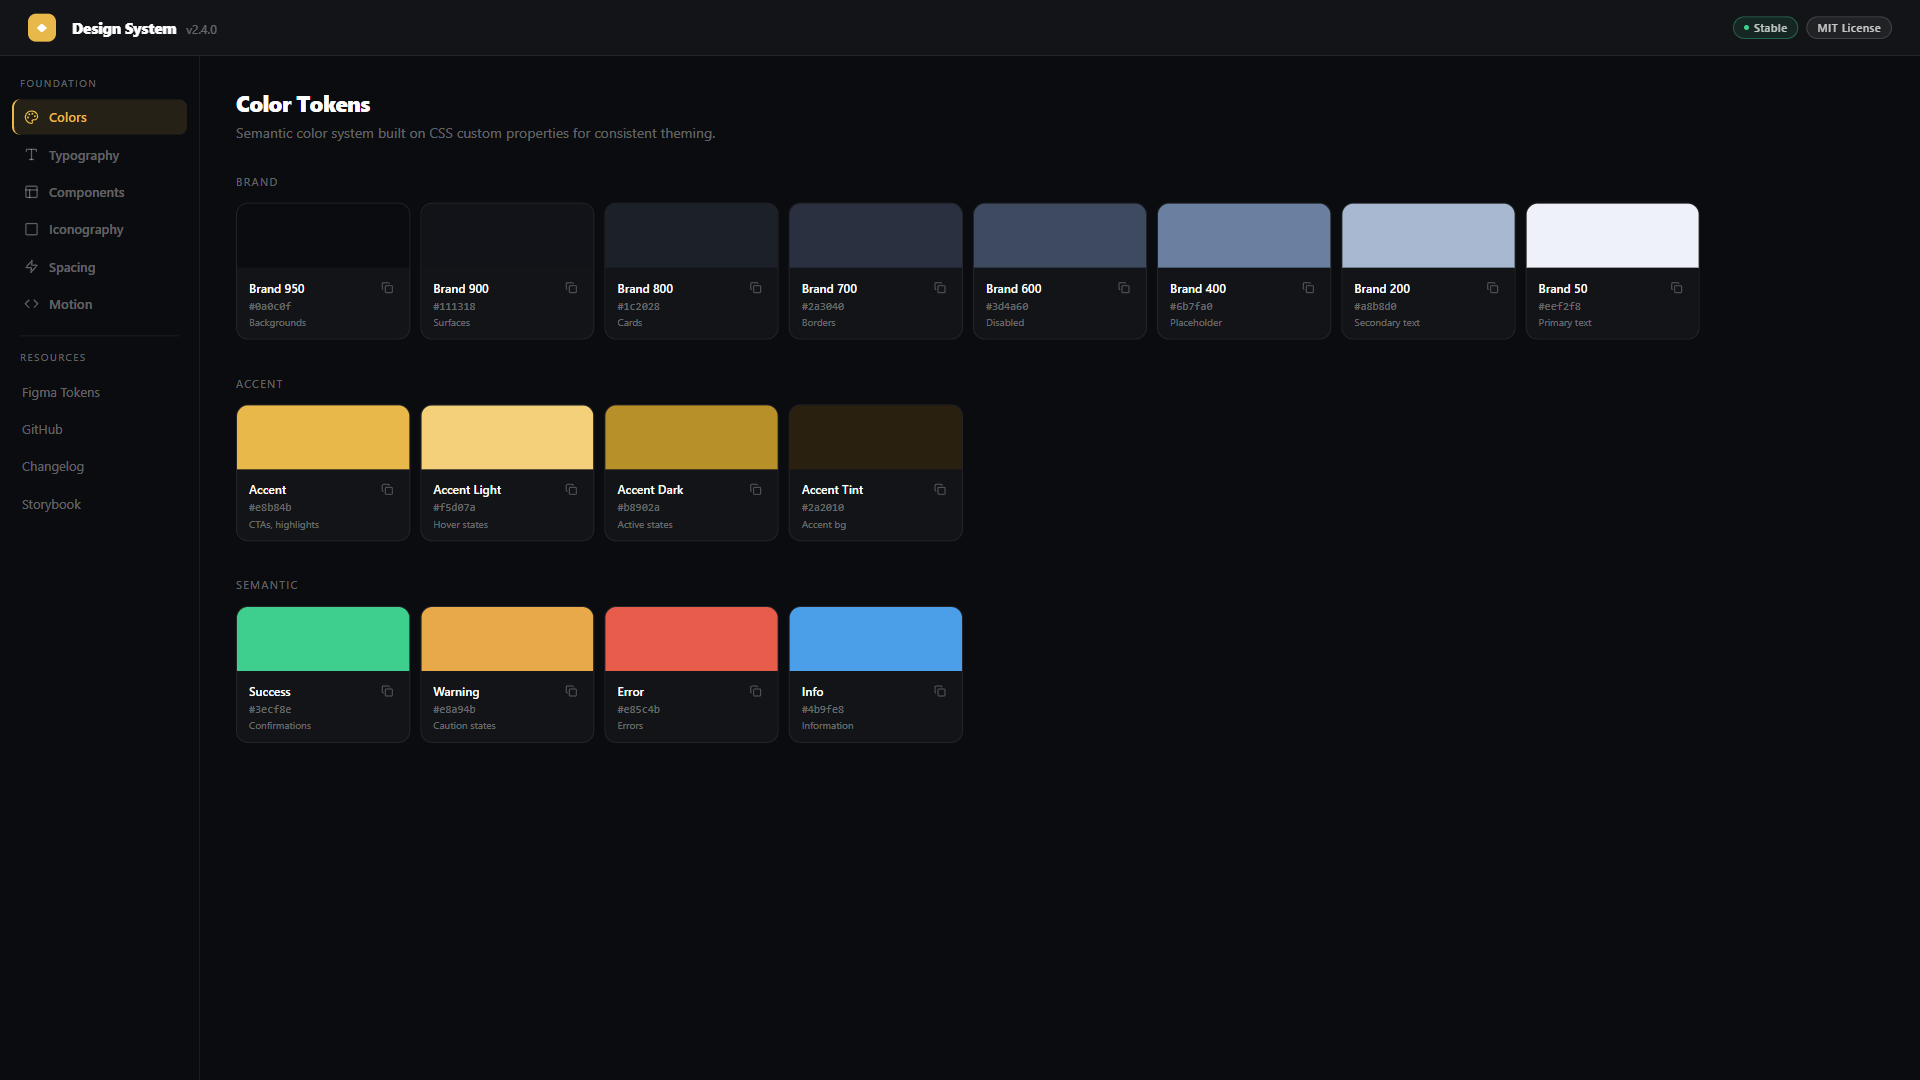Open the Figma Tokens resource

tap(60, 392)
